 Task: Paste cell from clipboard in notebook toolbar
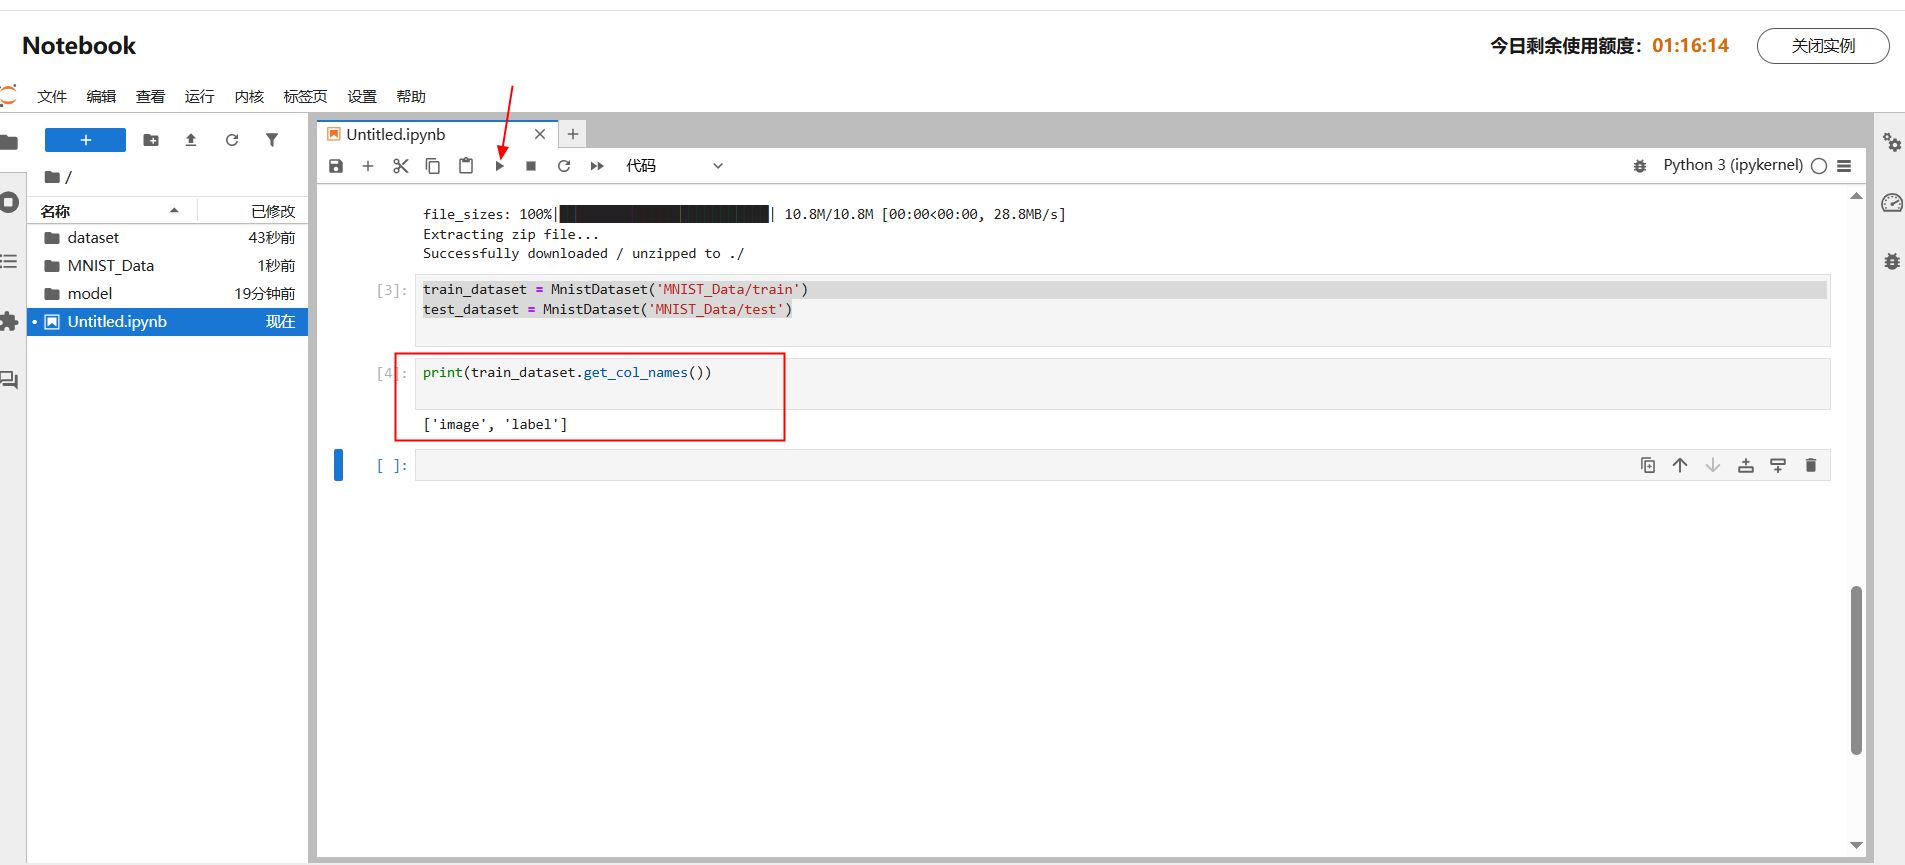[x=466, y=166]
